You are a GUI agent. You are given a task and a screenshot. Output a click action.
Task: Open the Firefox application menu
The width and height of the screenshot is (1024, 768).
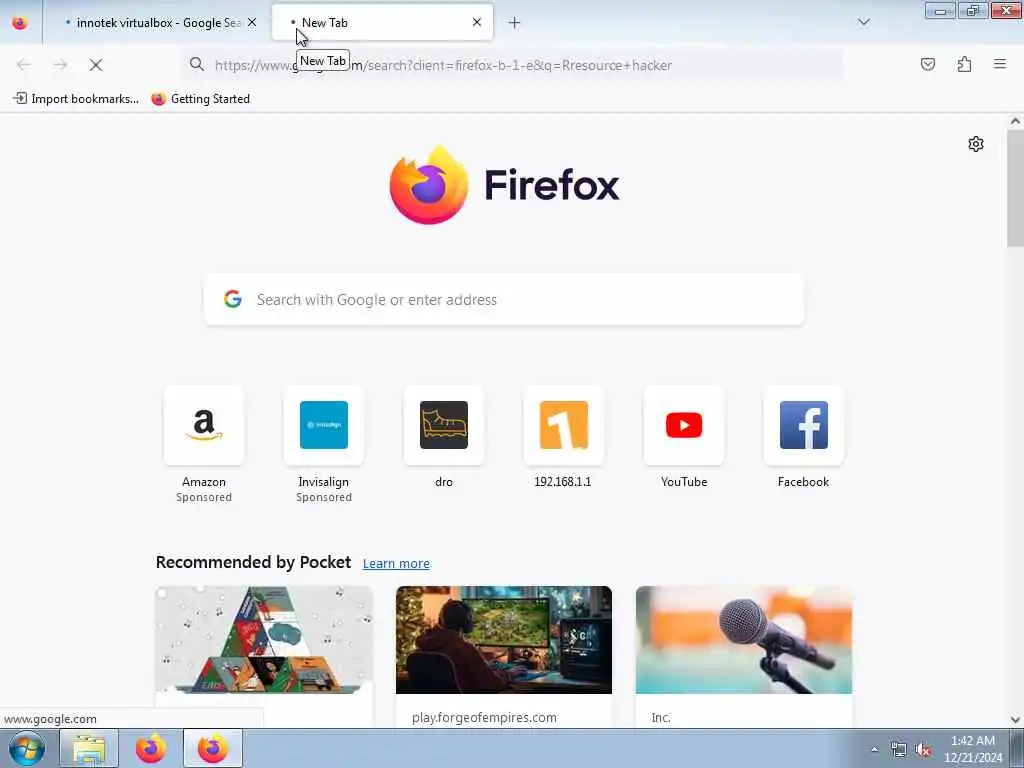point(1000,64)
